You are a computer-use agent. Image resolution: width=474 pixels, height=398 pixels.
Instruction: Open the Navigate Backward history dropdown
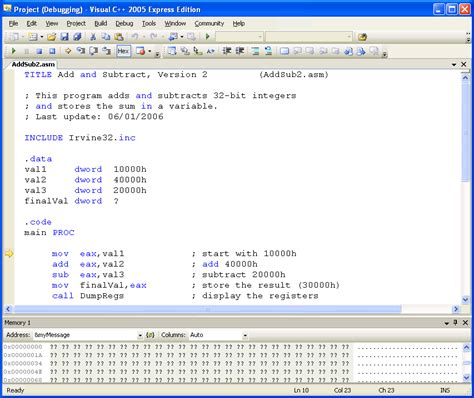click(182, 37)
